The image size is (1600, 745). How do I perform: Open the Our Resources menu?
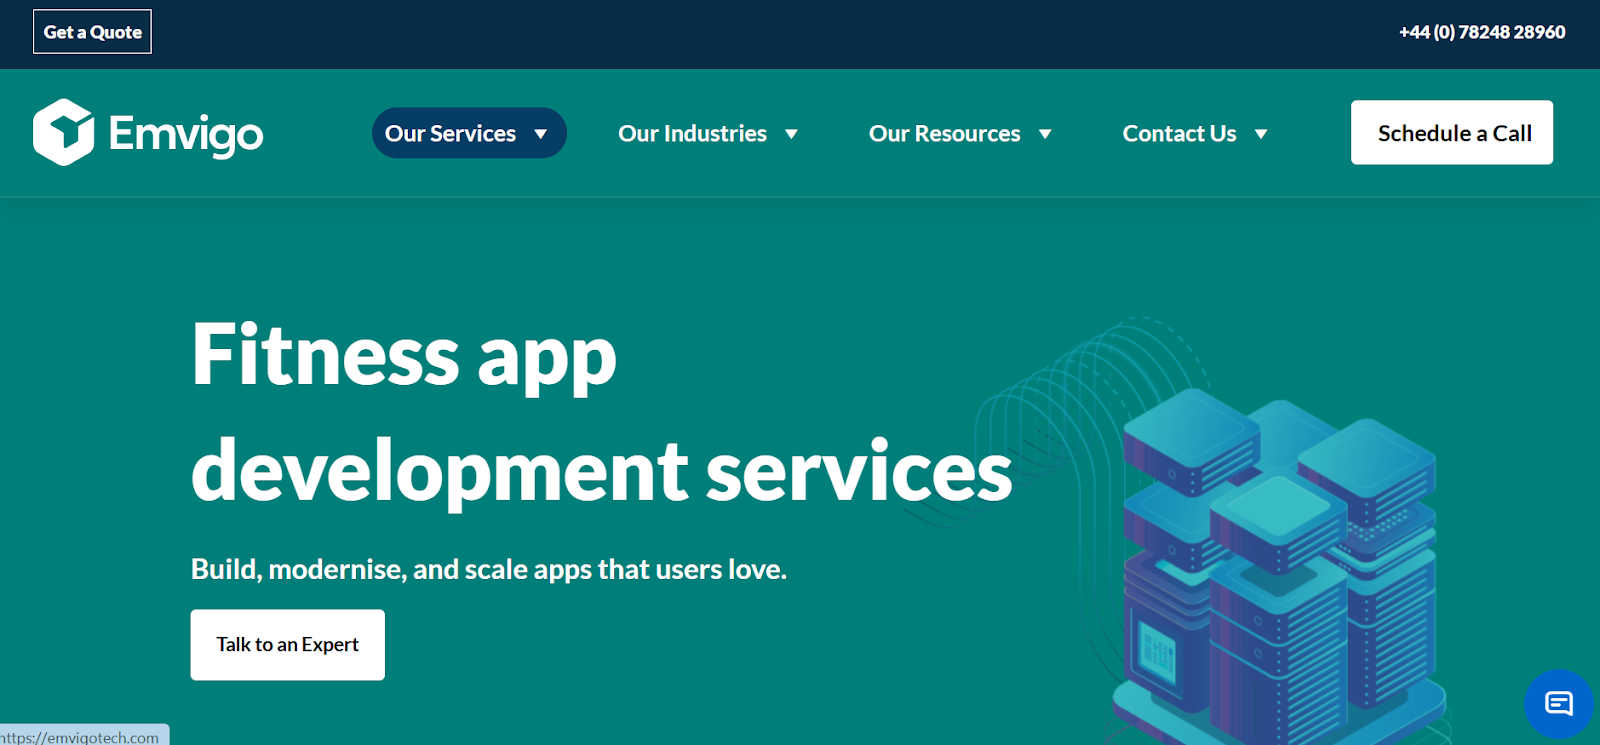click(x=960, y=133)
